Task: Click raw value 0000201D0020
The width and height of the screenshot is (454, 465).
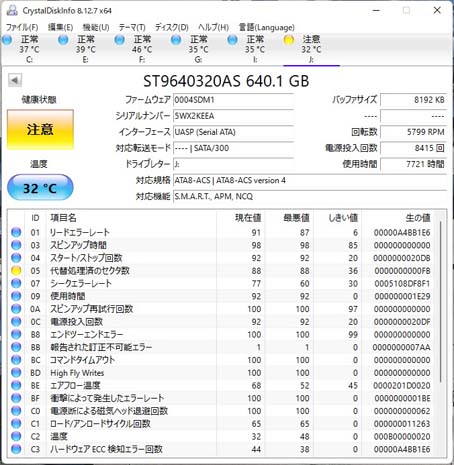Action: [402, 385]
